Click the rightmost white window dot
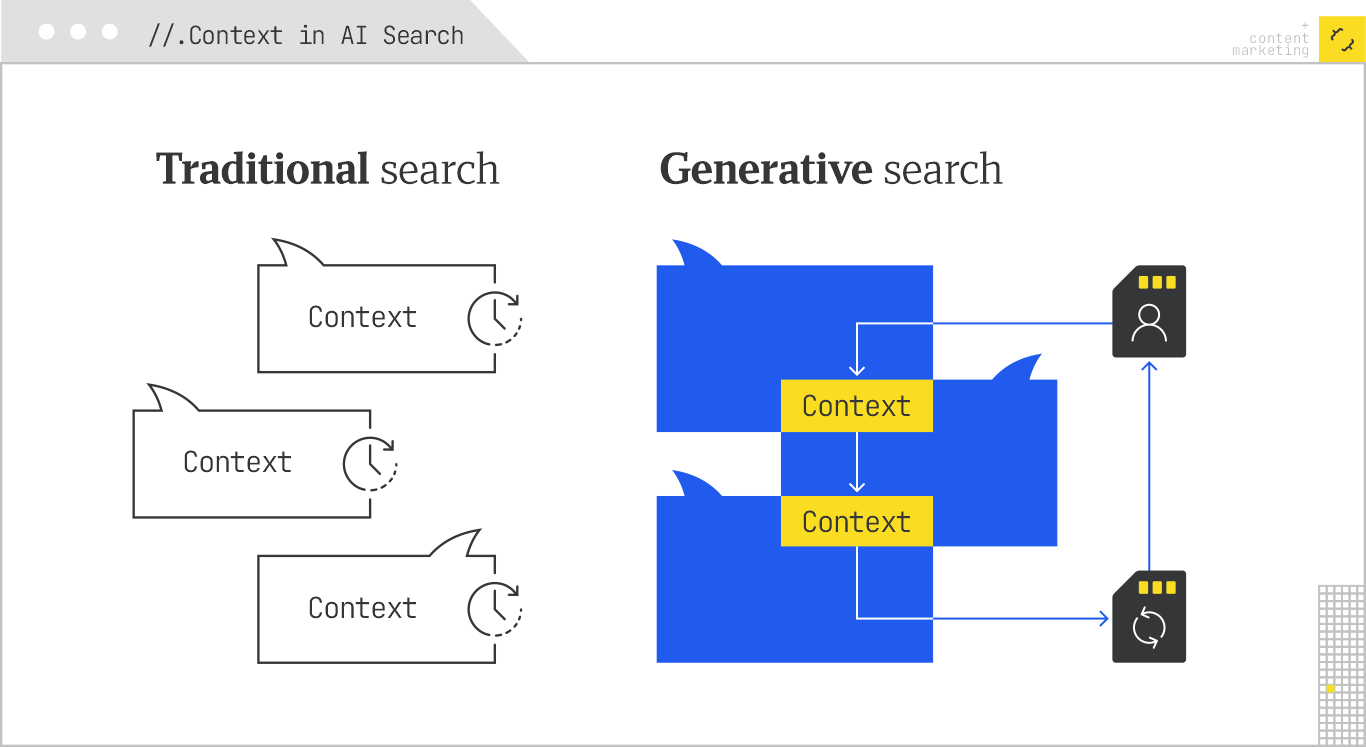The height and width of the screenshot is (747, 1366). click(110, 32)
